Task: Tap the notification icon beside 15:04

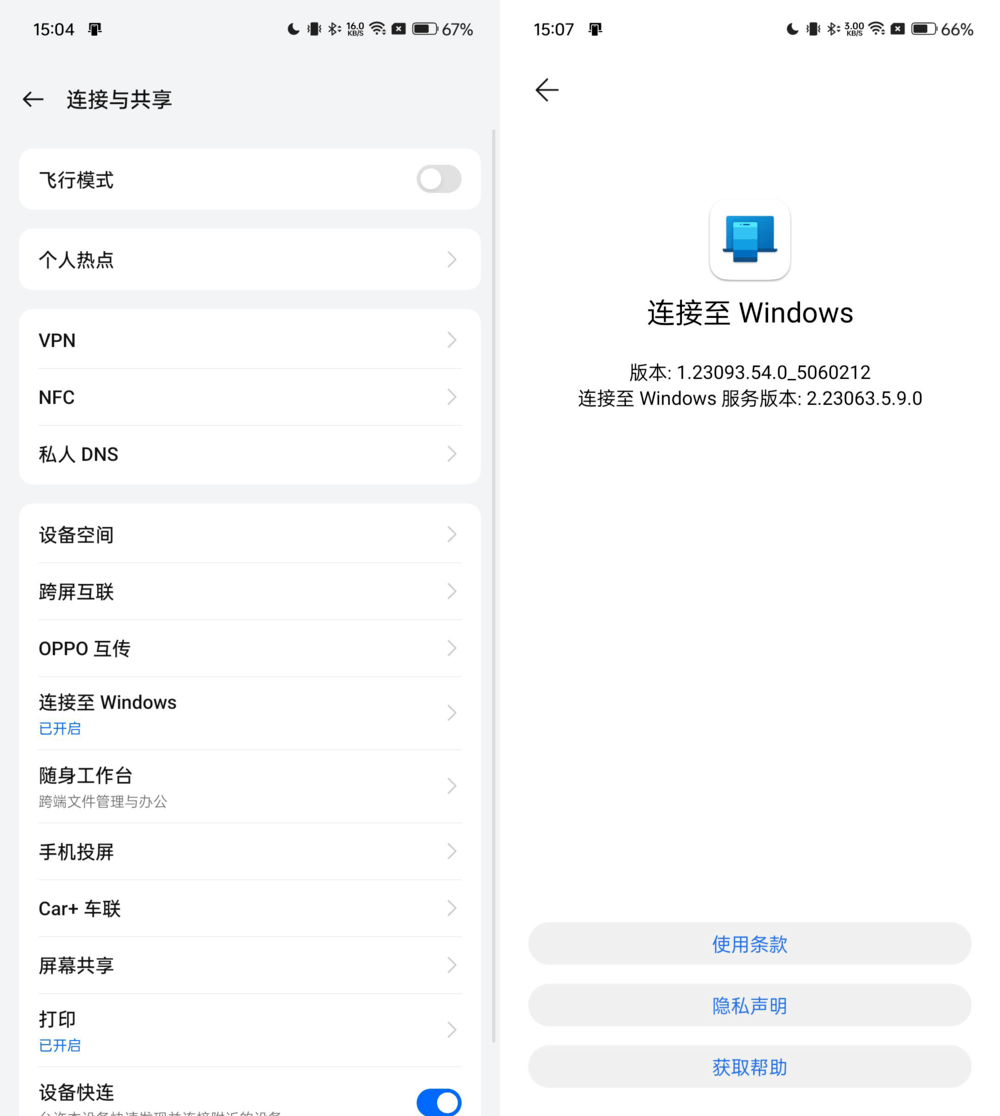Action: point(95,29)
